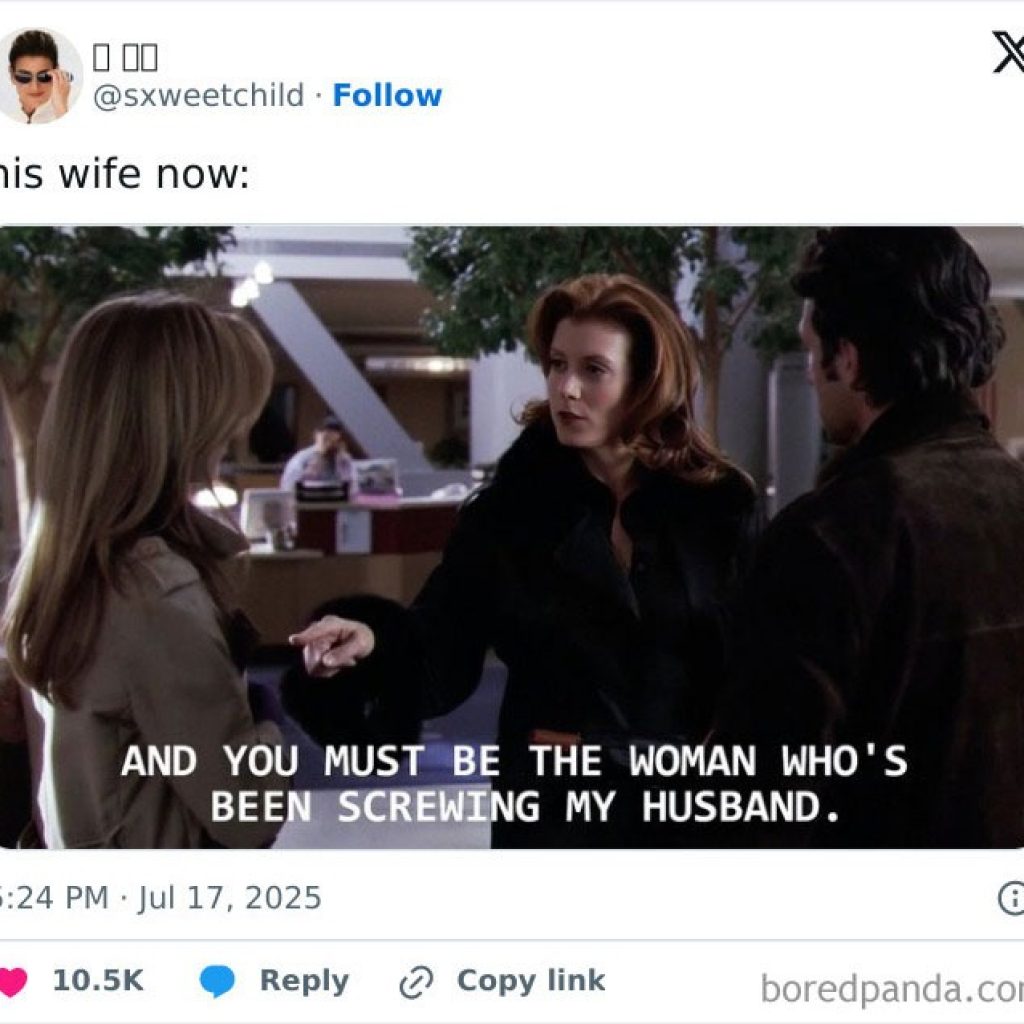1024x1024 pixels.
Task: Click the X logo in the corner
Action: click(x=1008, y=53)
